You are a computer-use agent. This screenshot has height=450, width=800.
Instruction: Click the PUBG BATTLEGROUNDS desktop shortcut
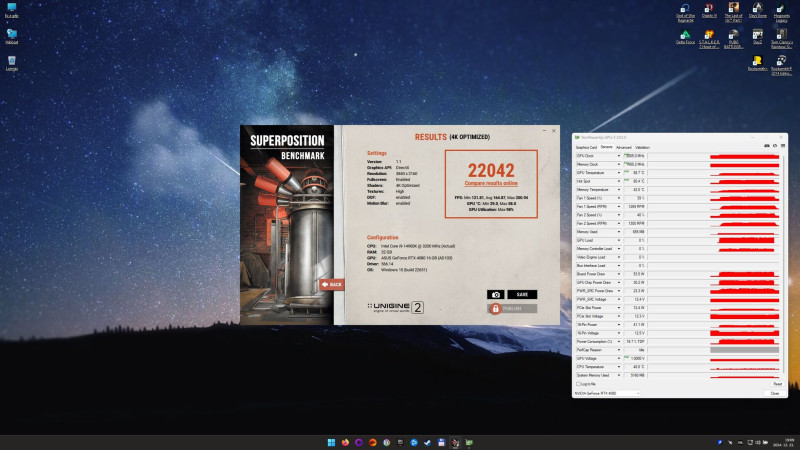coord(733,39)
